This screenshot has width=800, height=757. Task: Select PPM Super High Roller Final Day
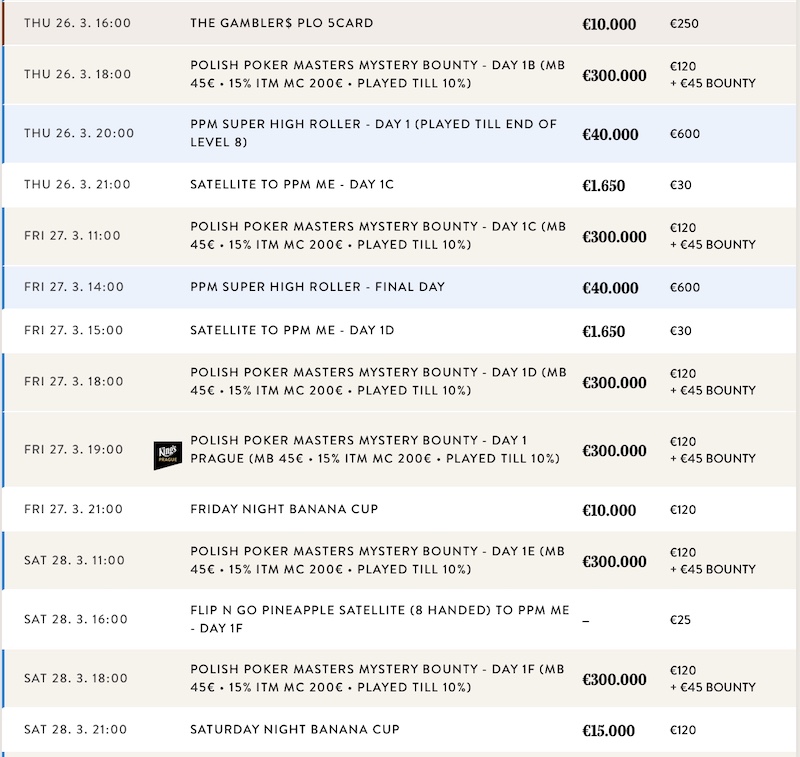(317, 287)
